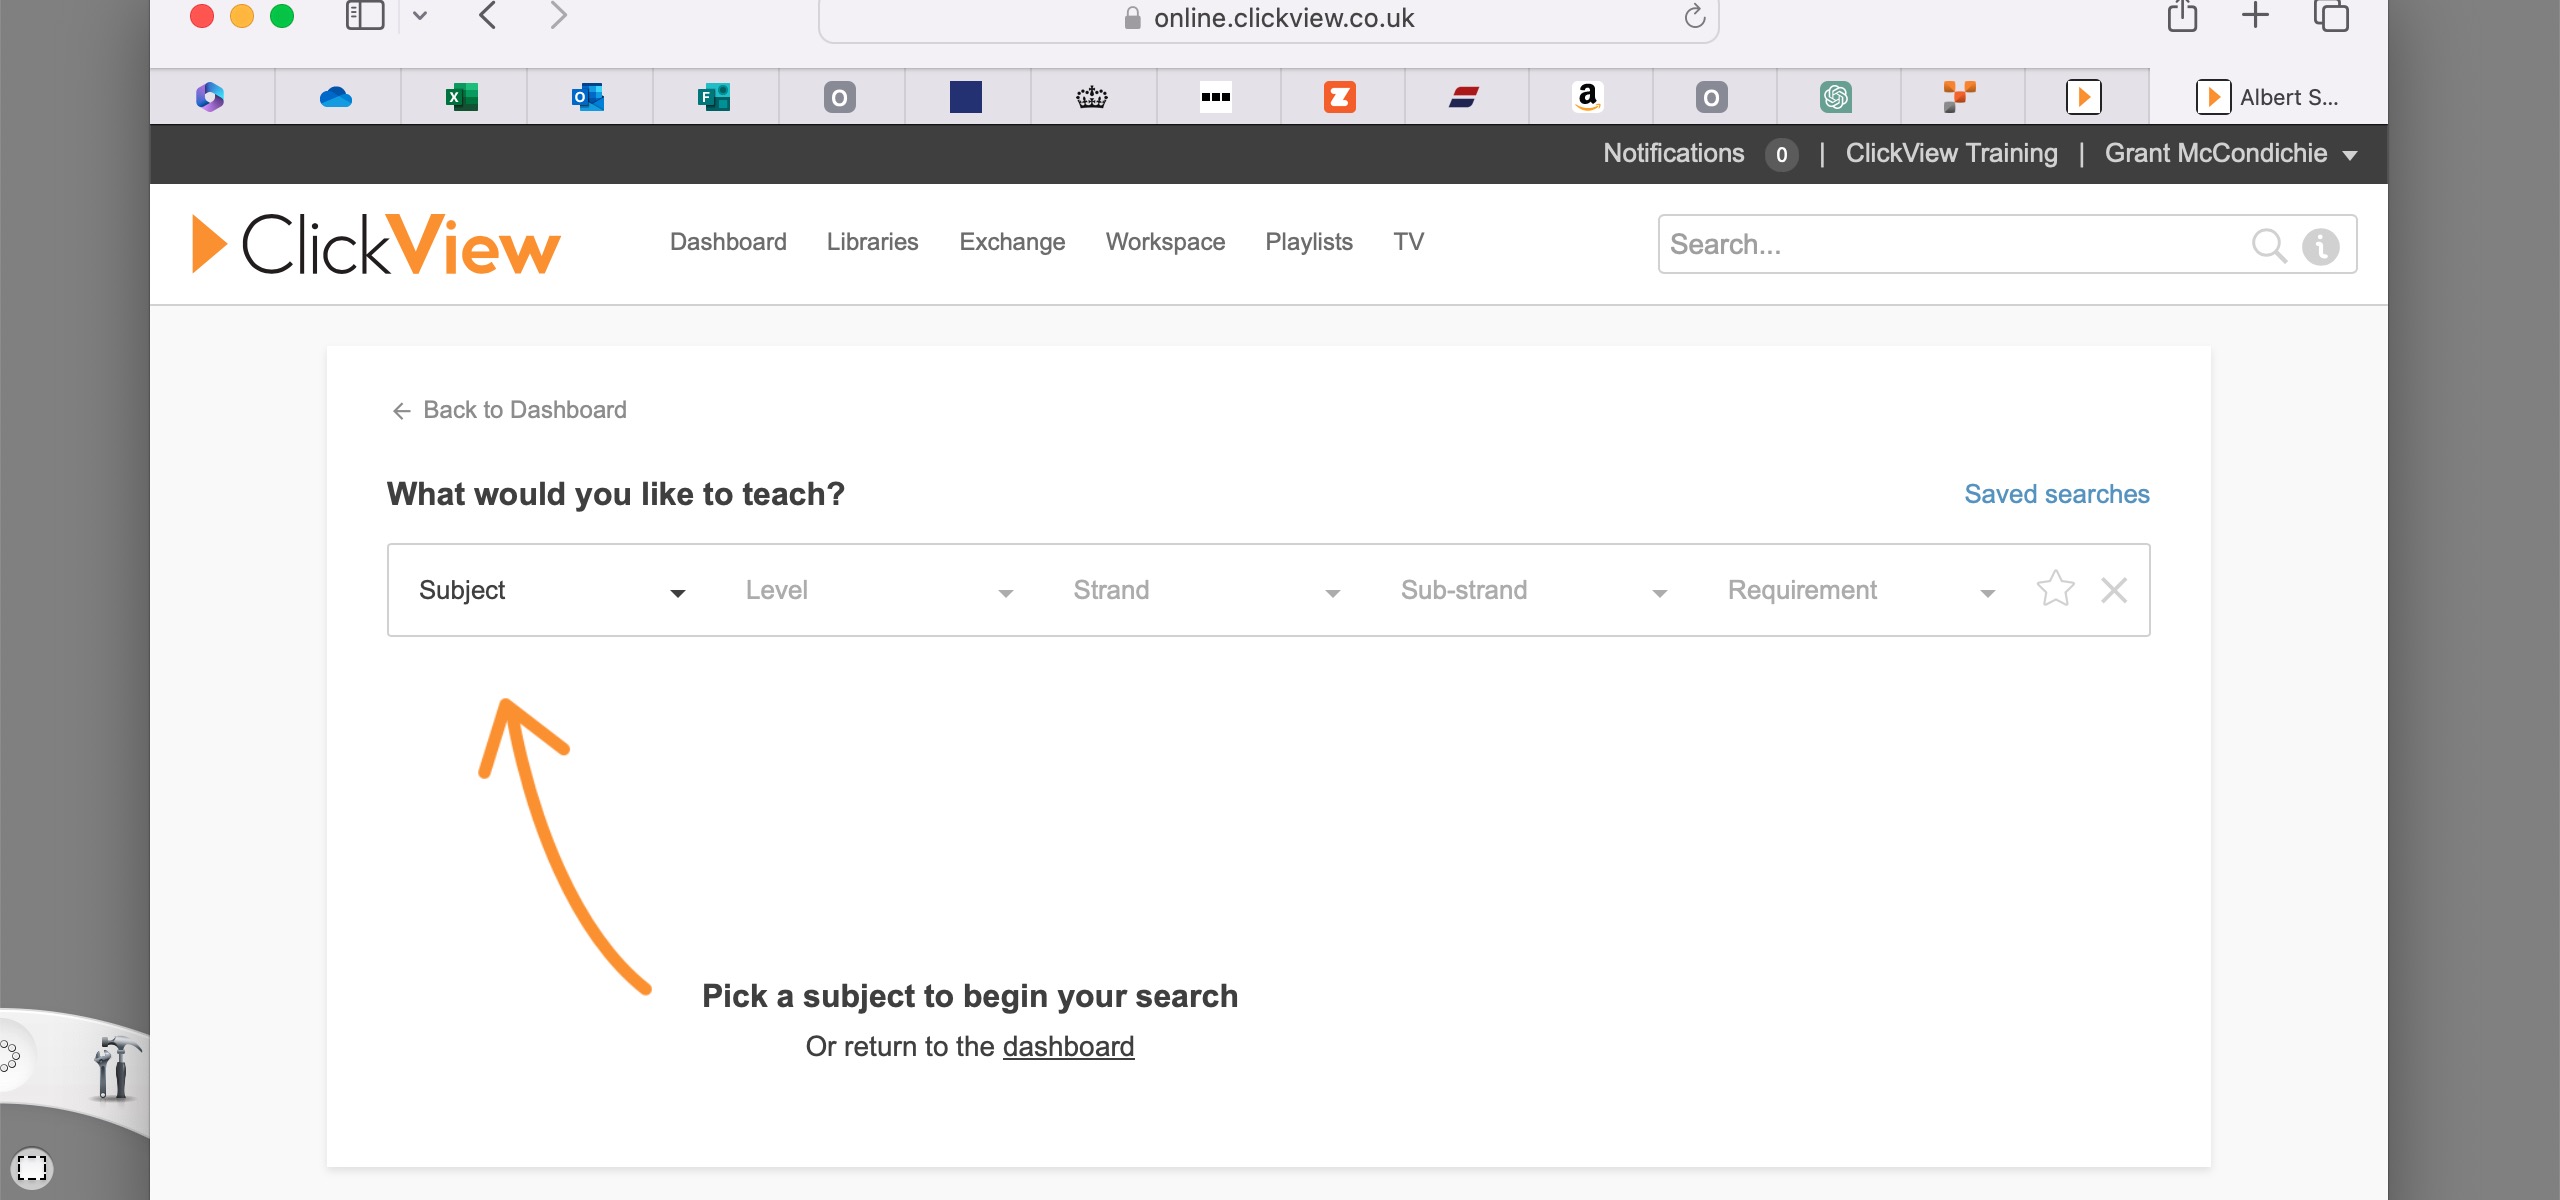Open Saved searches
The image size is (2560, 1200).
(x=2056, y=494)
